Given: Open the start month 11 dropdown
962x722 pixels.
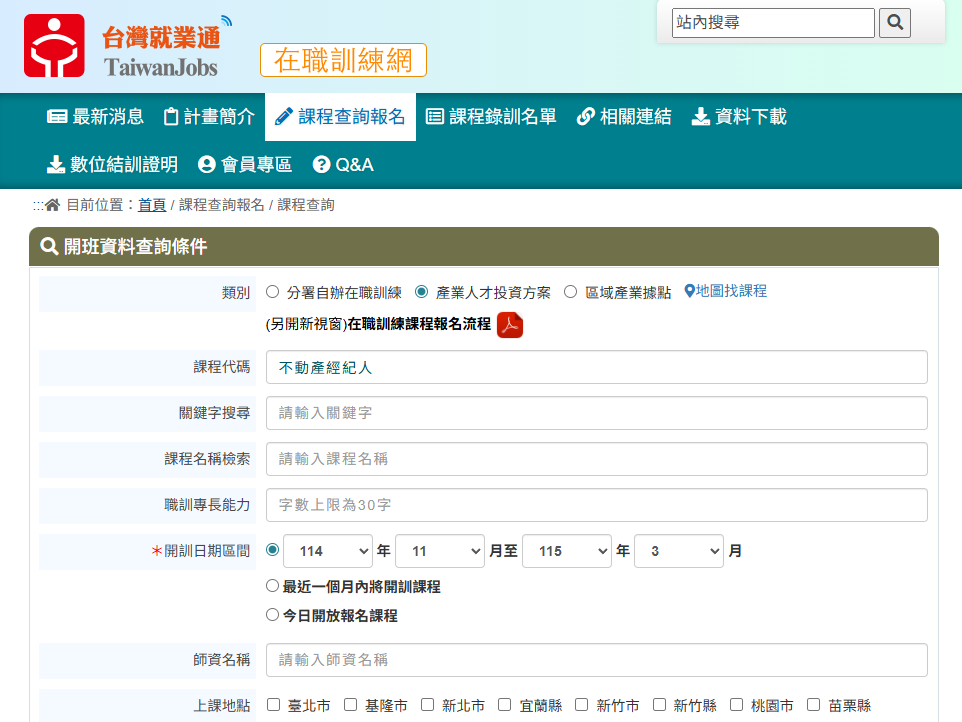Looking at the screenshot, I should tap(440, 551).
